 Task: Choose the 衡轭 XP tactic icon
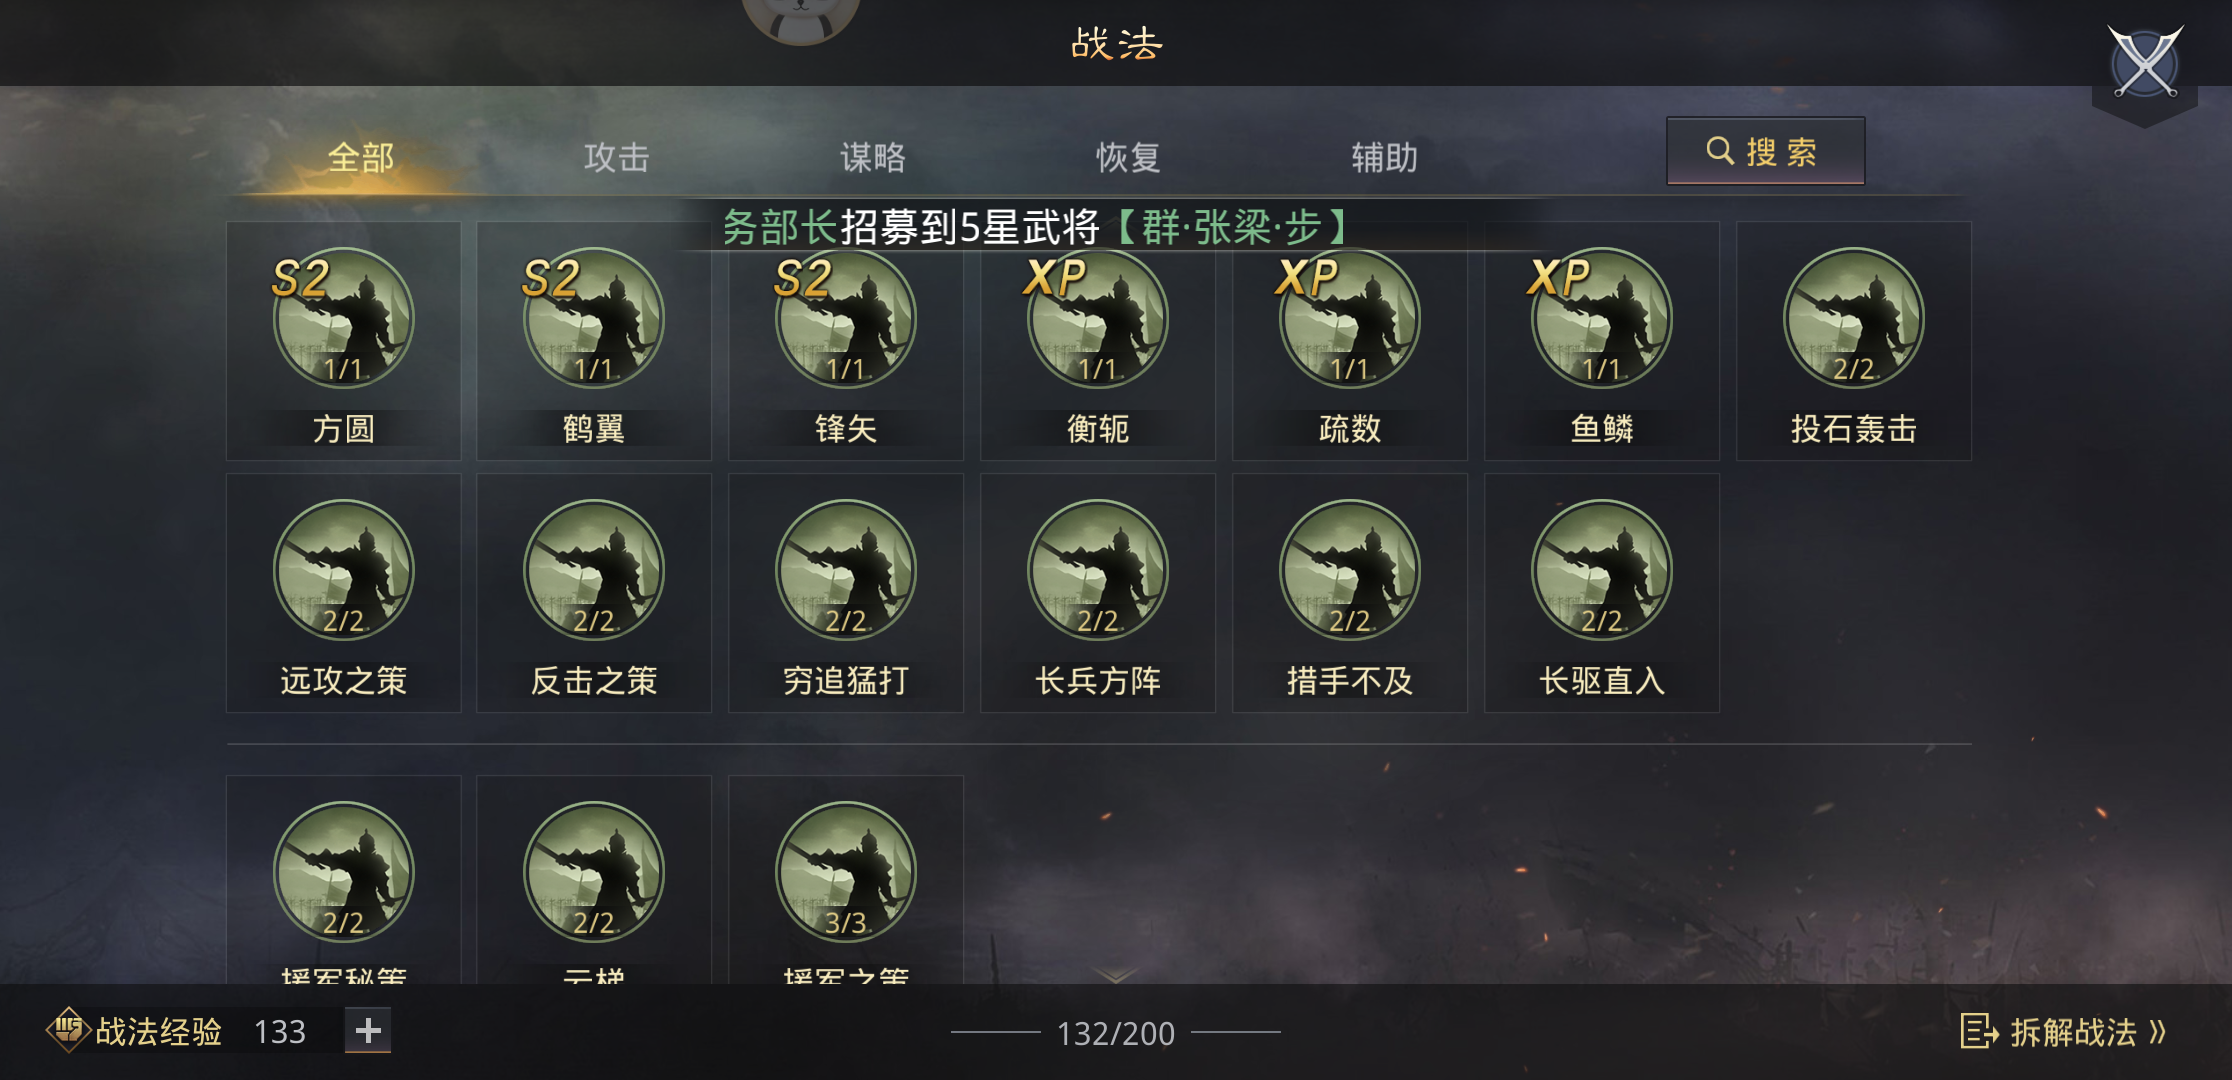1098,318
